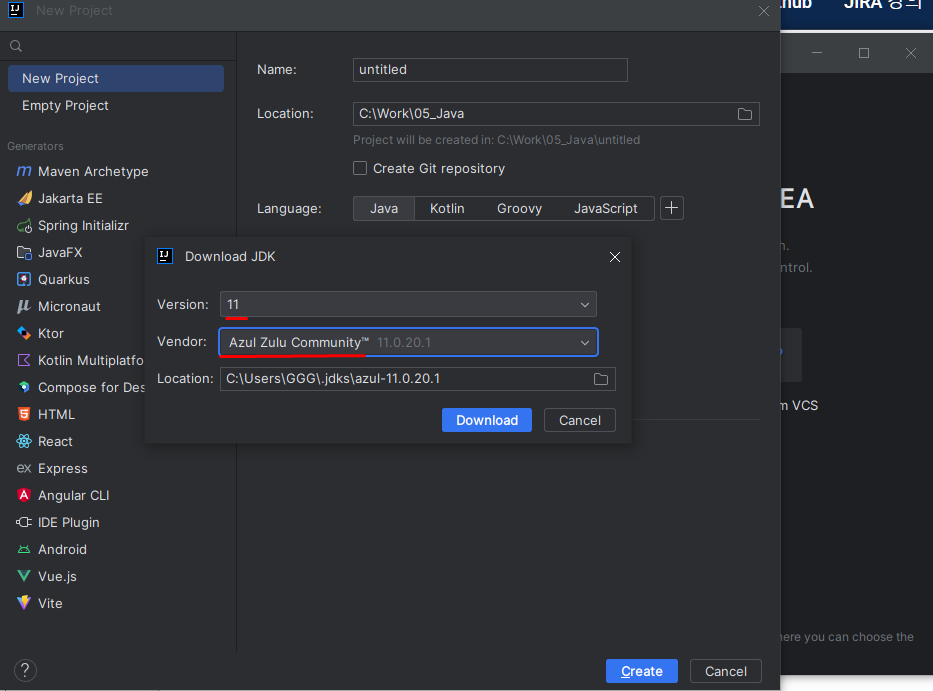Browse JDK download location folder icon

[600, 379]
